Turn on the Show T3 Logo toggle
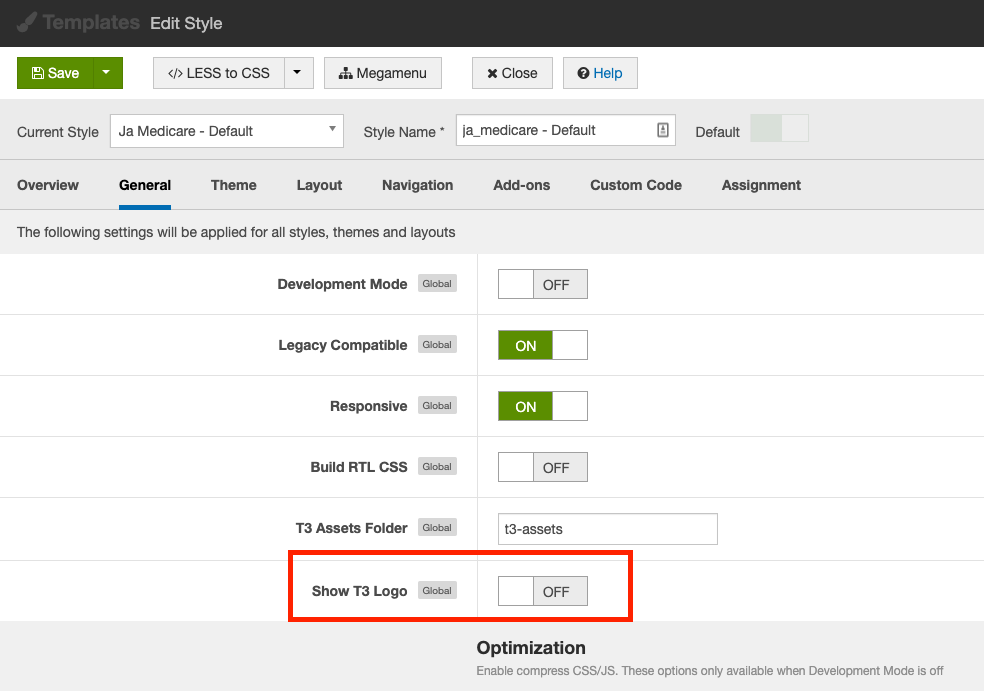 (x=543, y=591)
